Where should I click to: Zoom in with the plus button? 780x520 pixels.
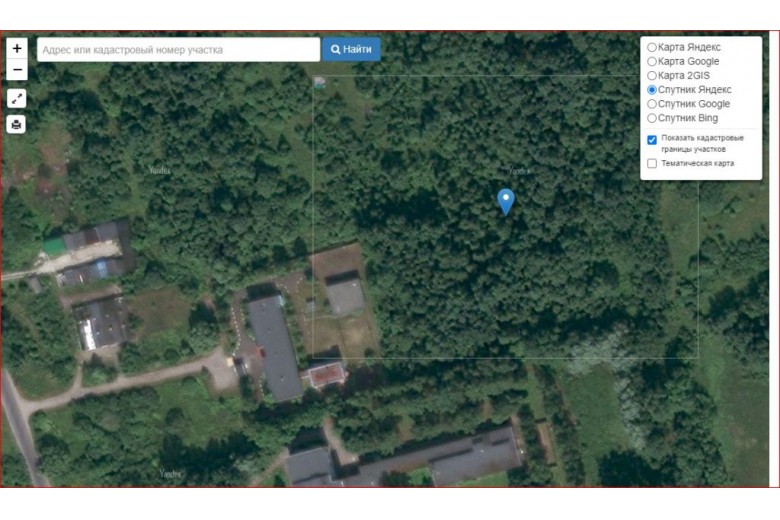17,48
